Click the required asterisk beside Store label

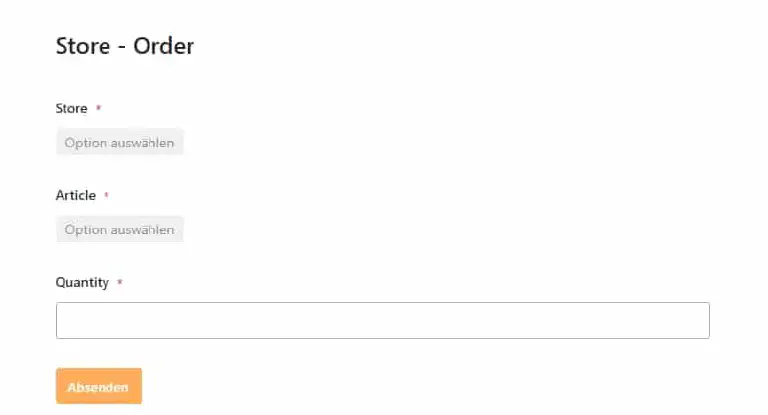point(98,107)
